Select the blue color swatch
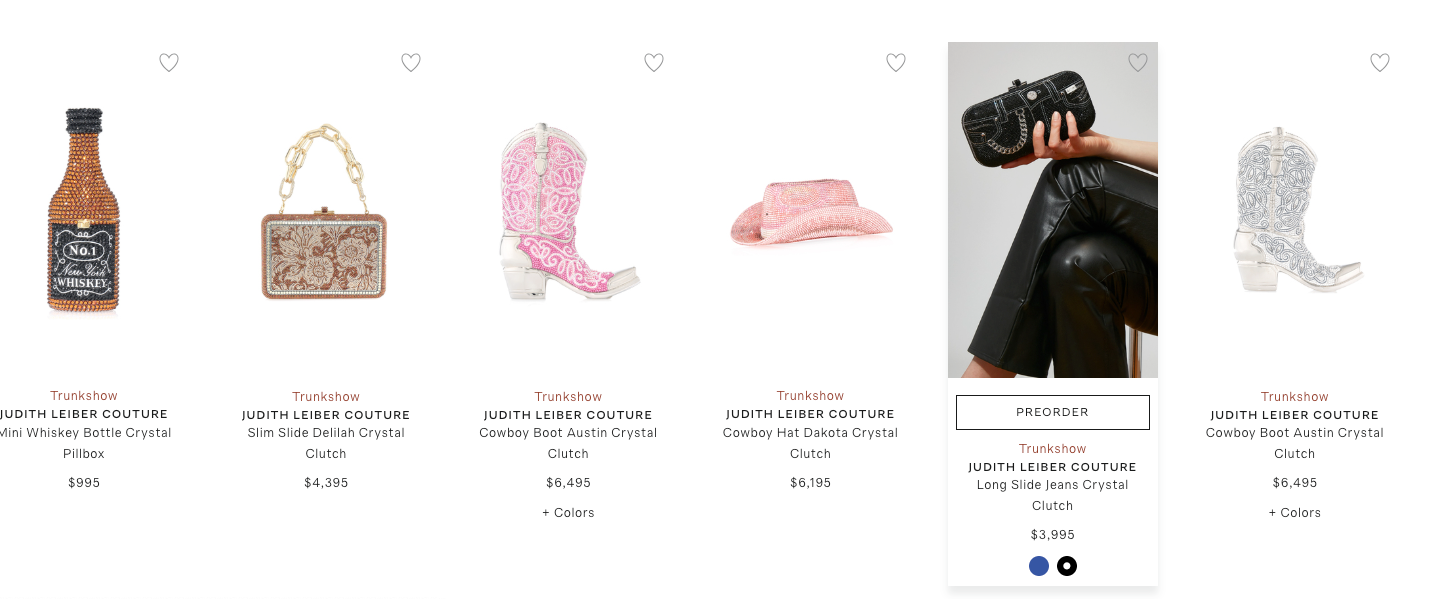The image size is (1448, 599). point(1039,566)
